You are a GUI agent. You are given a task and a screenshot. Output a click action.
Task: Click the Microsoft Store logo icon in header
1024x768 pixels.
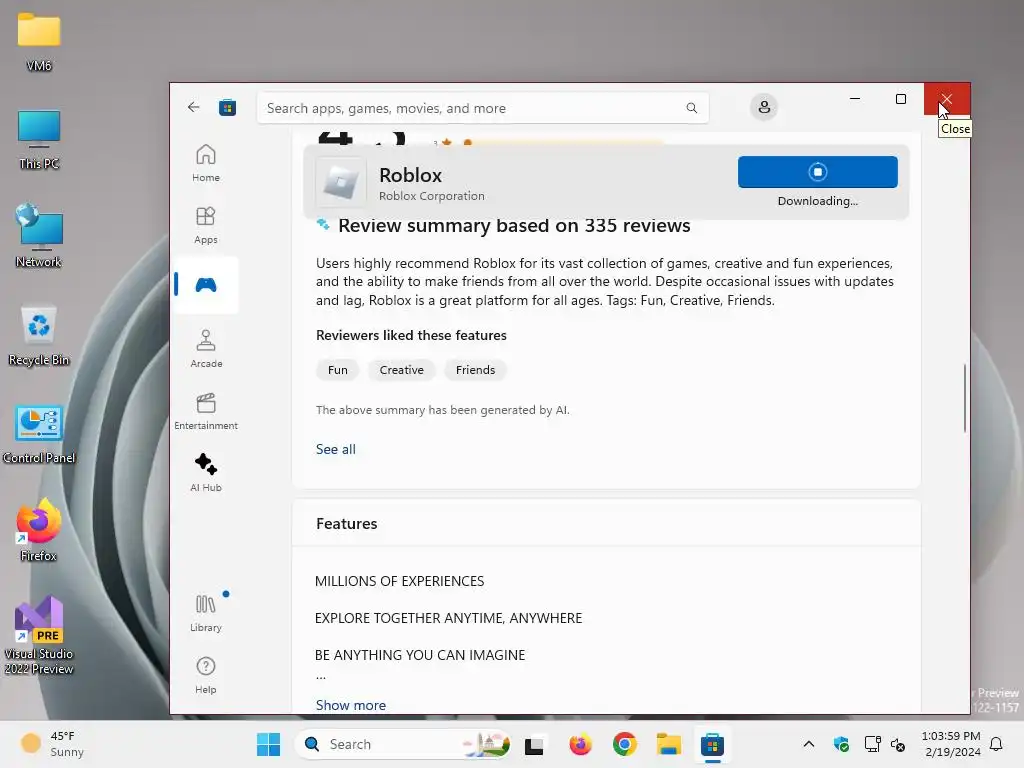[227, 108]
